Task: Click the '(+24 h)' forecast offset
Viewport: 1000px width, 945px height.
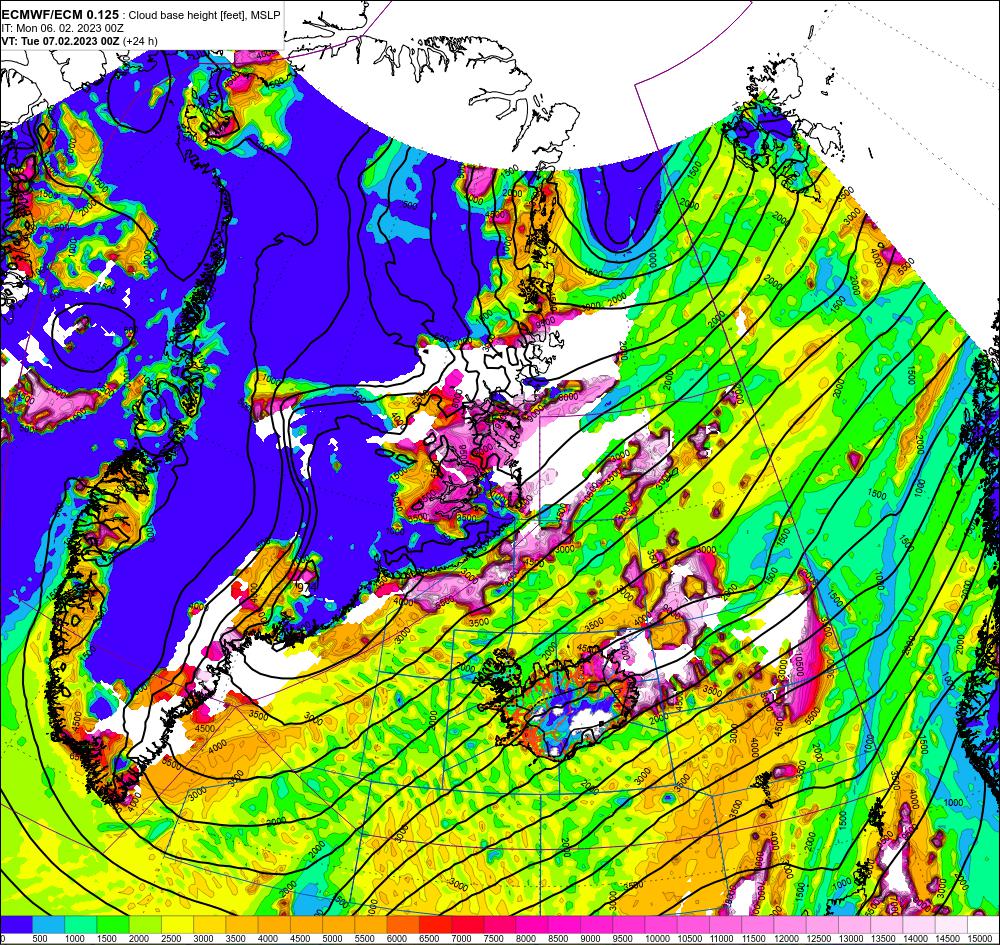Action: pos(140,41)
